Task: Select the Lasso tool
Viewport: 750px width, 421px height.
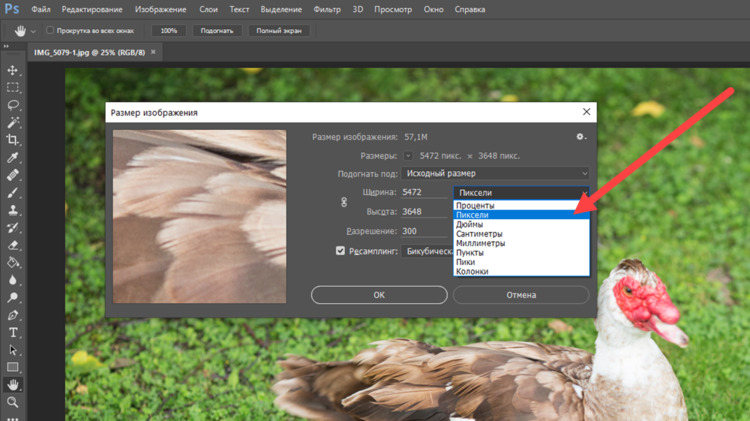Action: click(x=13, y=105)
